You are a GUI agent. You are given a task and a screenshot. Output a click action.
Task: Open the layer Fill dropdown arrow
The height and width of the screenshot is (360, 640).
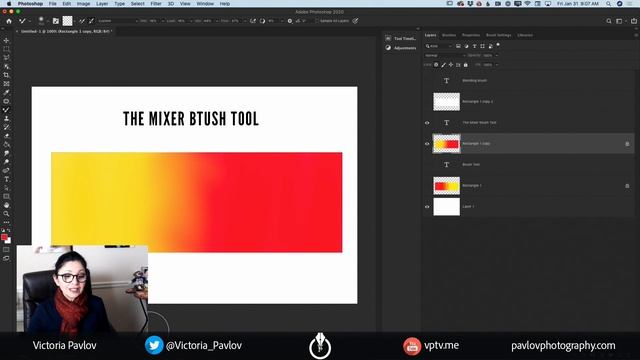pos(496,64)
